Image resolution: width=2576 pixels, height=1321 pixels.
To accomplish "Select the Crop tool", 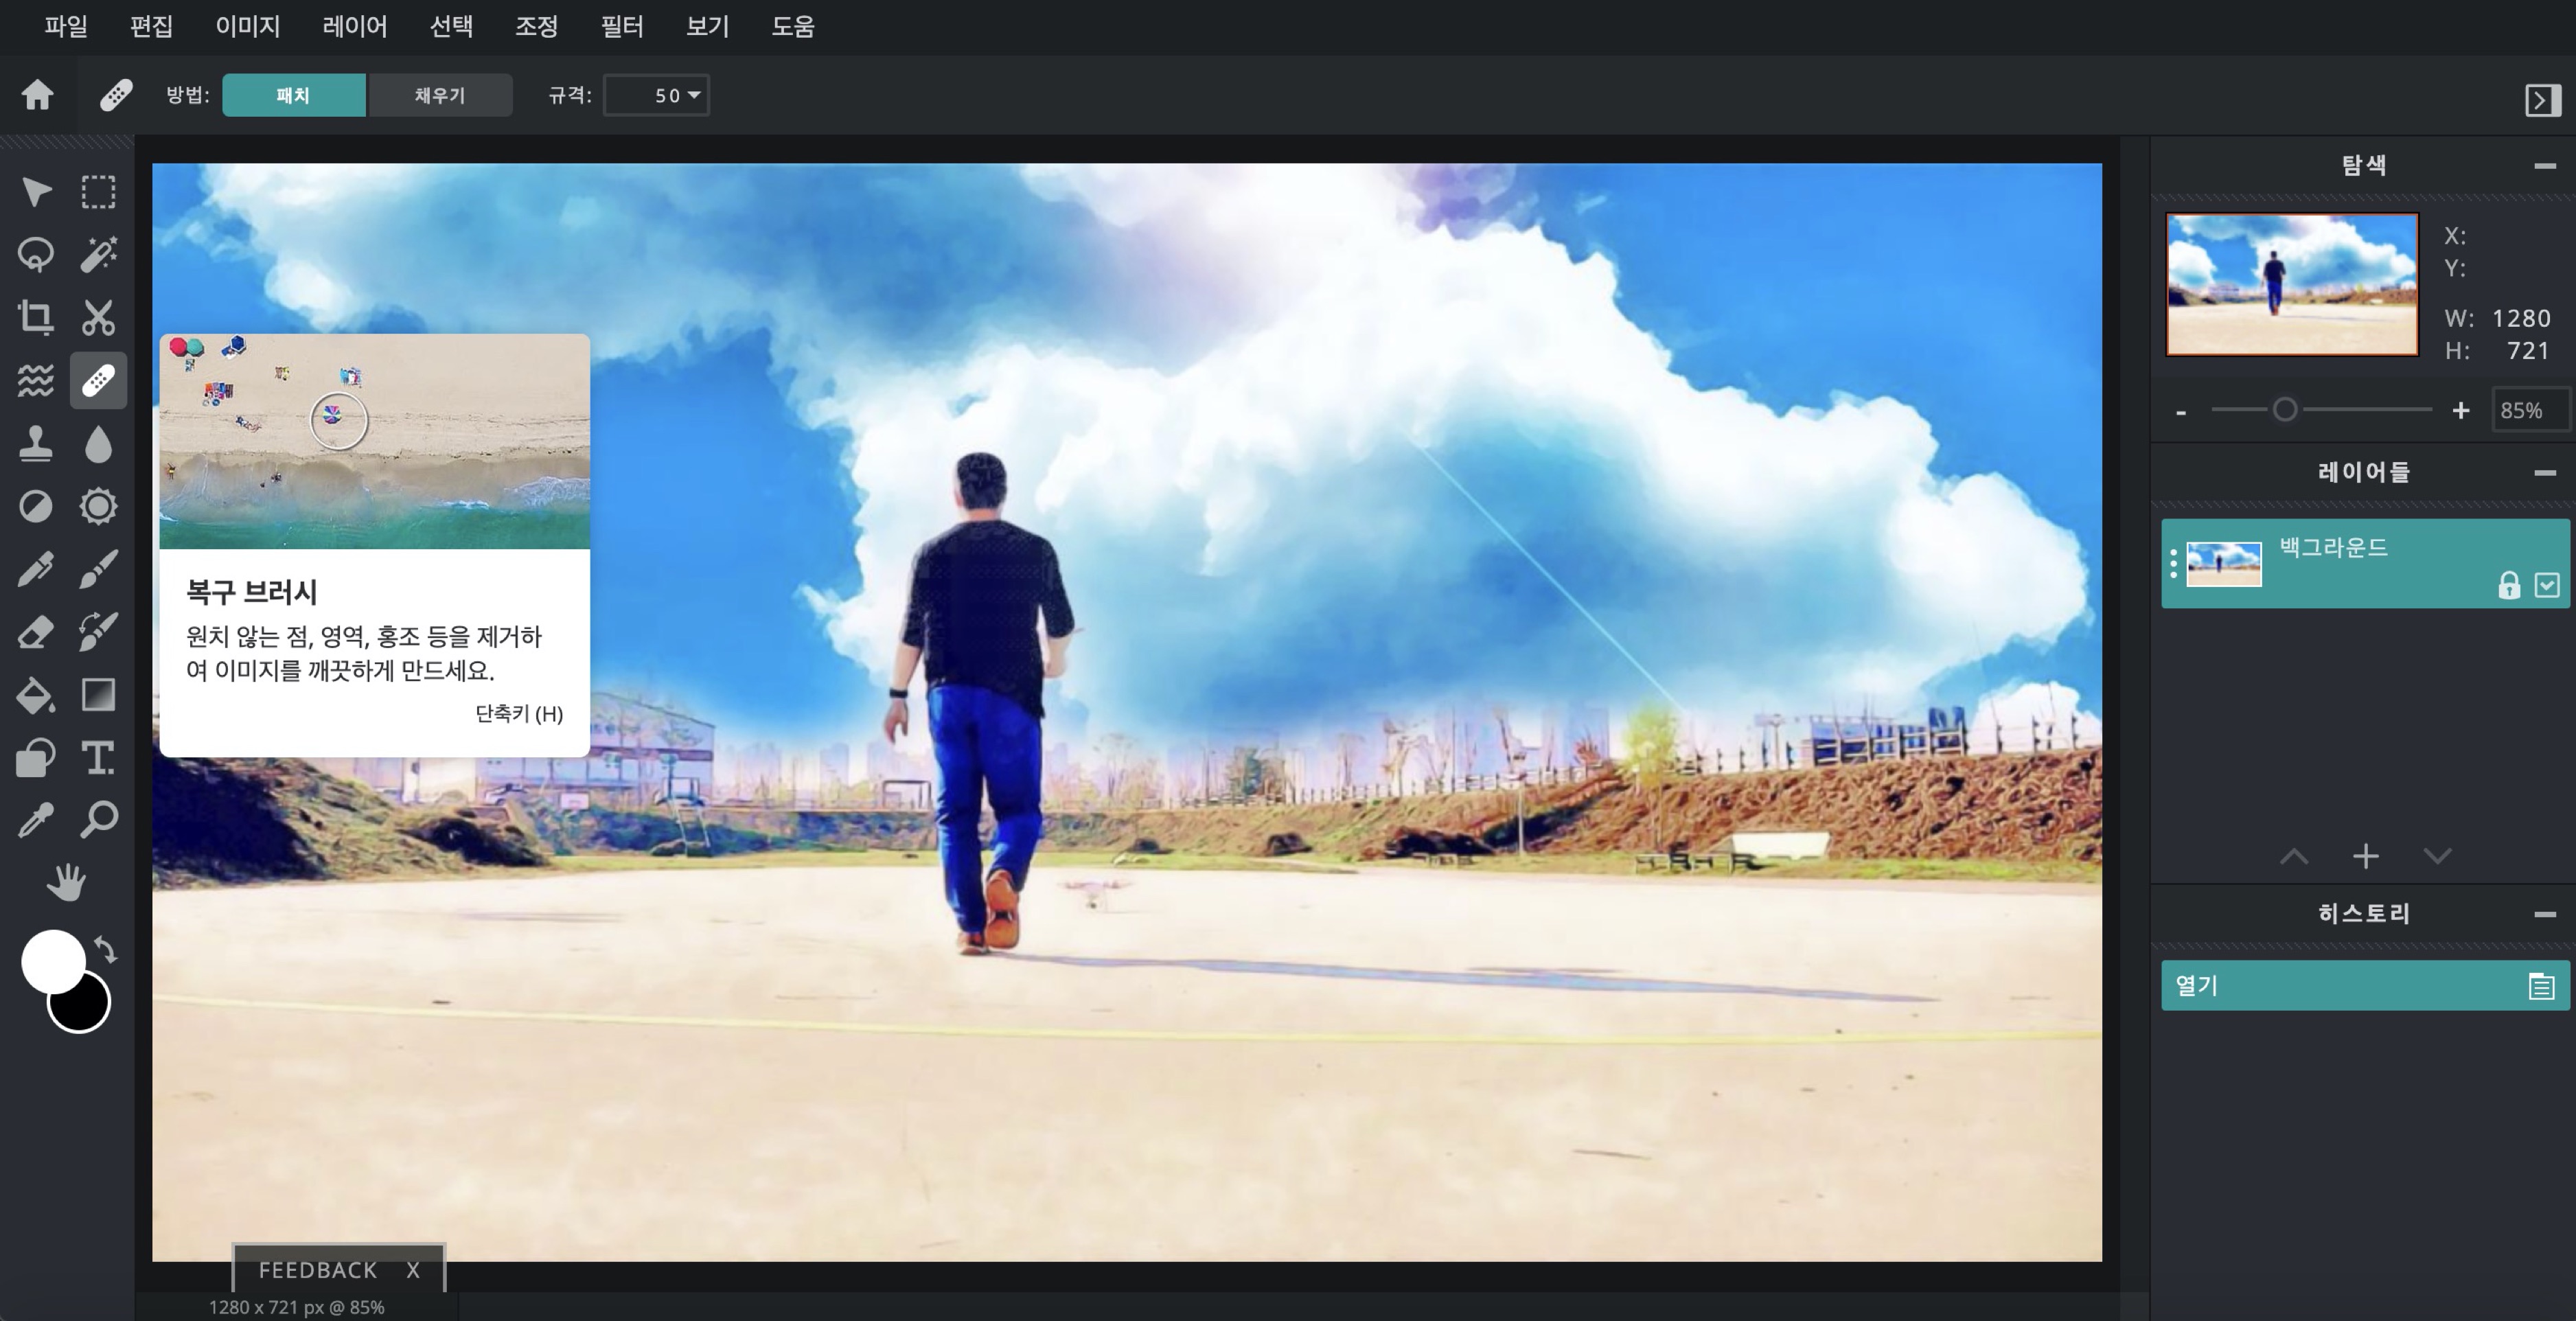I will 36,318.
